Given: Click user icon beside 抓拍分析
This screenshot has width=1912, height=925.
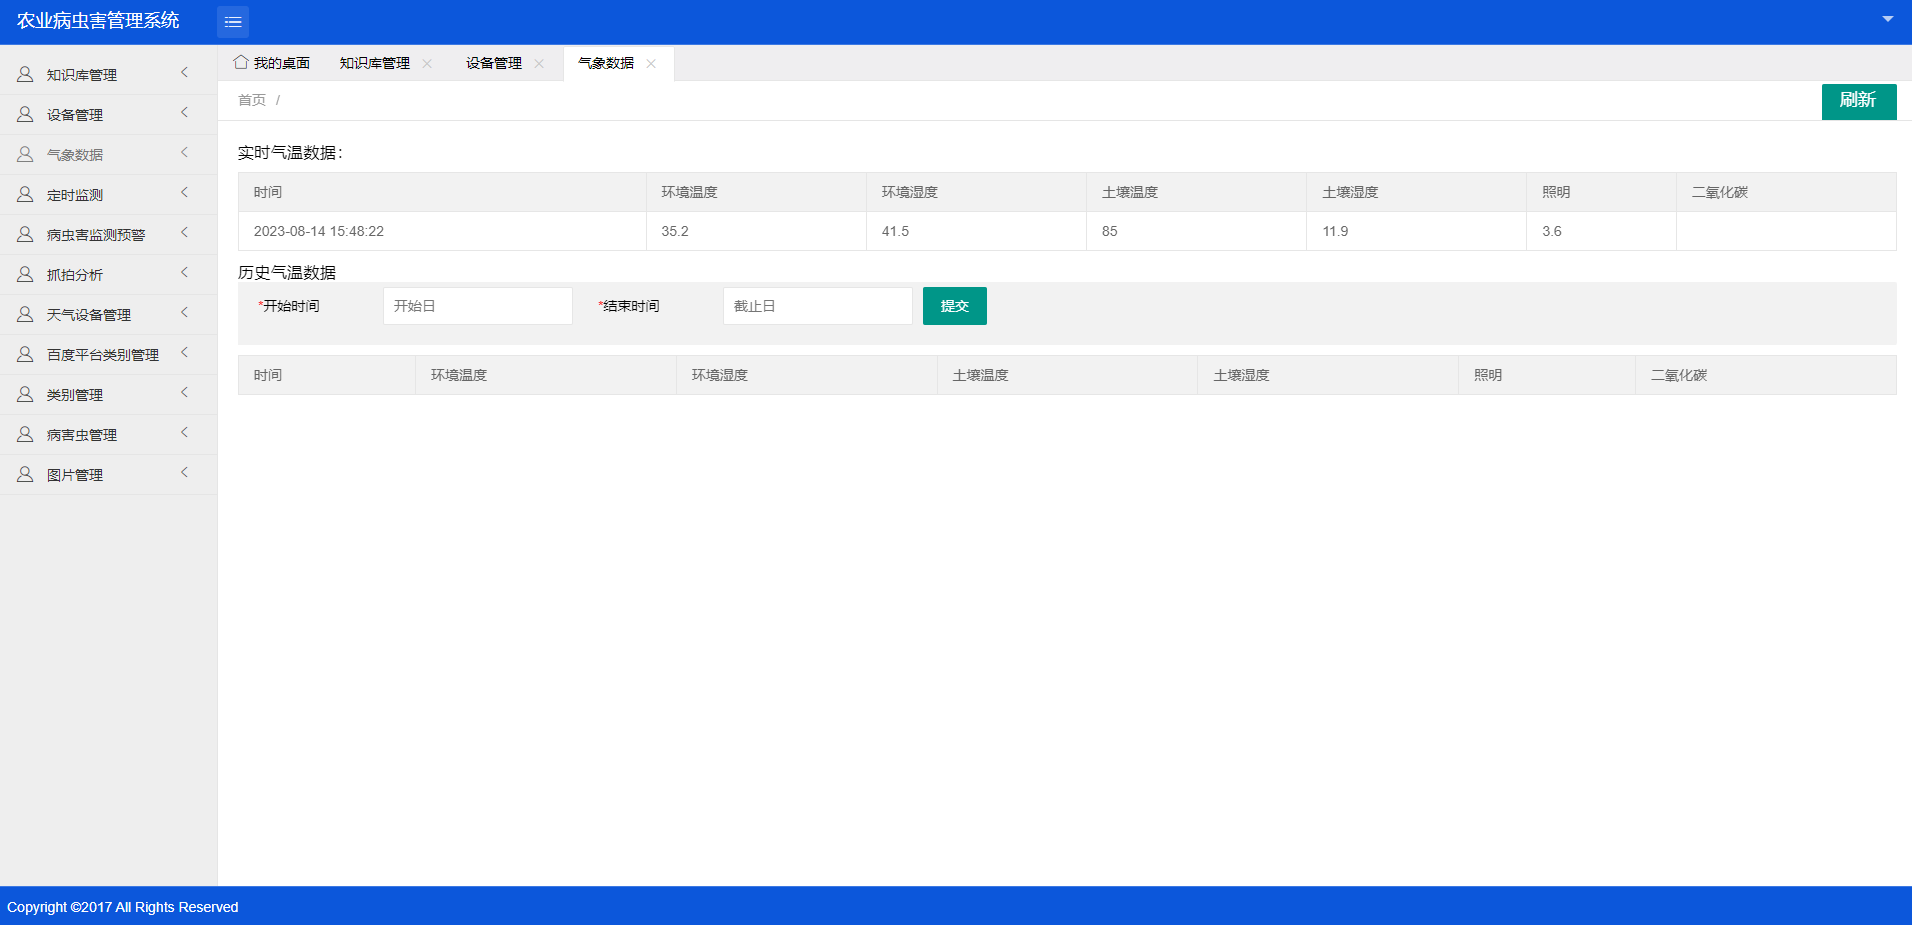Looking at the screenshot, I should [x=25, y=275].
